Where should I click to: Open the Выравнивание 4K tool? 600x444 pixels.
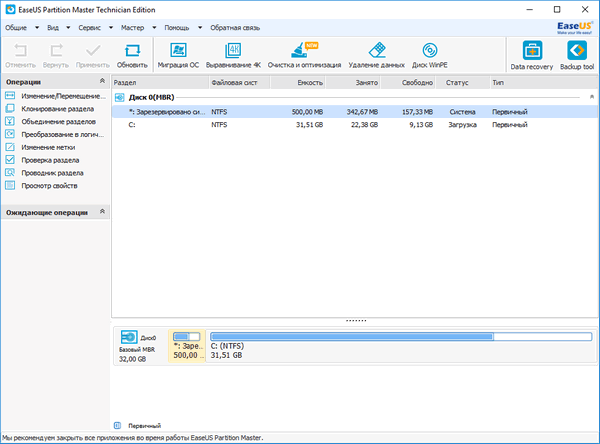pos(233,50)
